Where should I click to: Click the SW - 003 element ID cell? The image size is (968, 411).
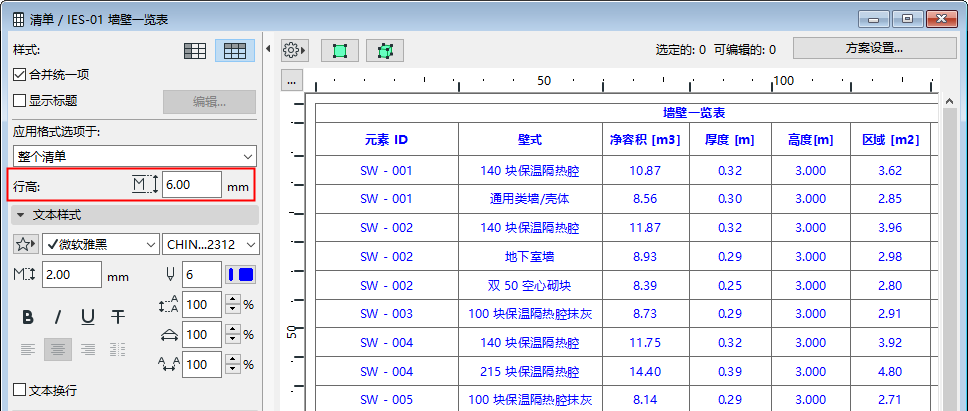click(386, 314)
